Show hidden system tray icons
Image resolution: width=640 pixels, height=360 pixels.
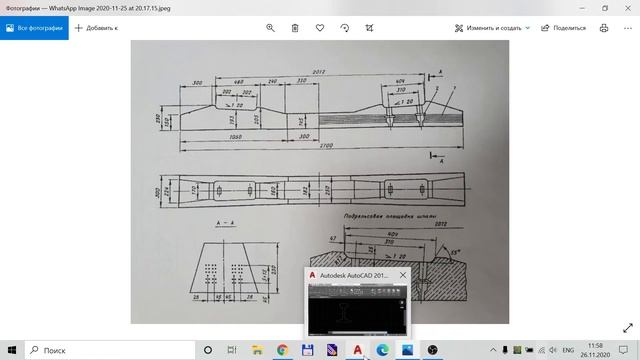[493, 350]
